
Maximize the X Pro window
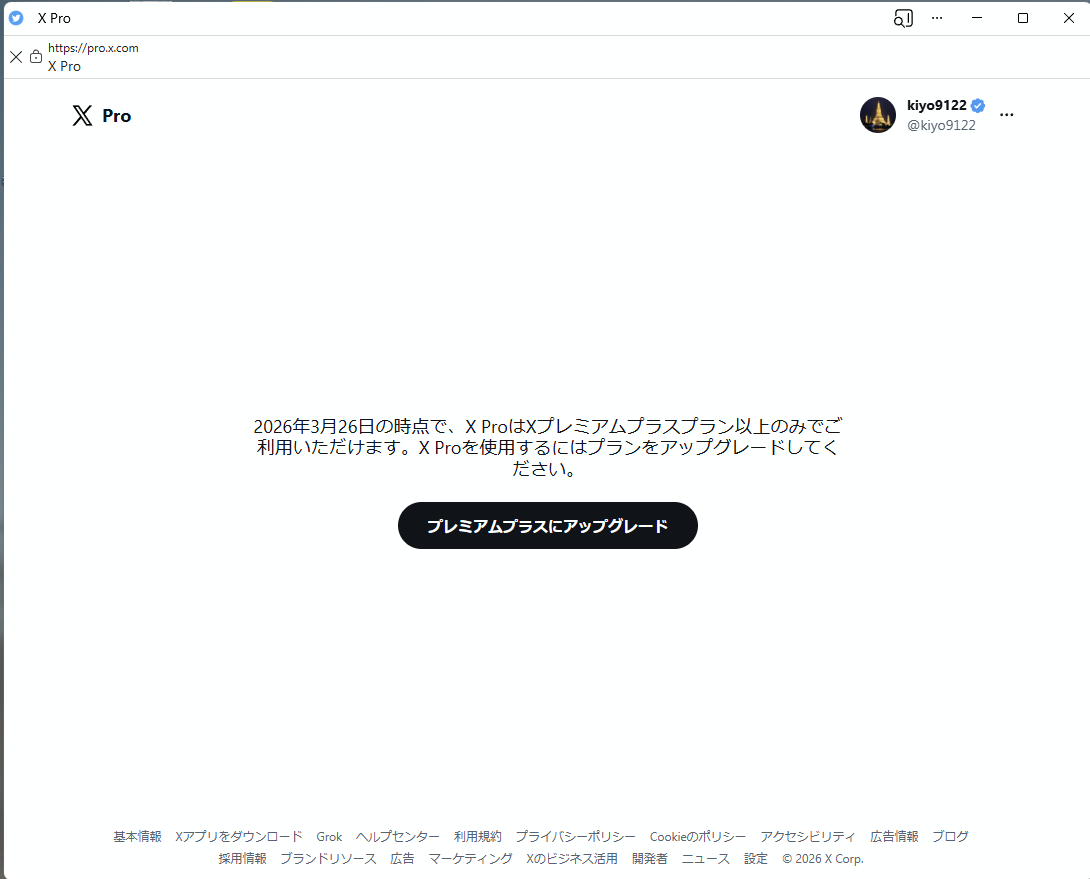coord(1023,18)
